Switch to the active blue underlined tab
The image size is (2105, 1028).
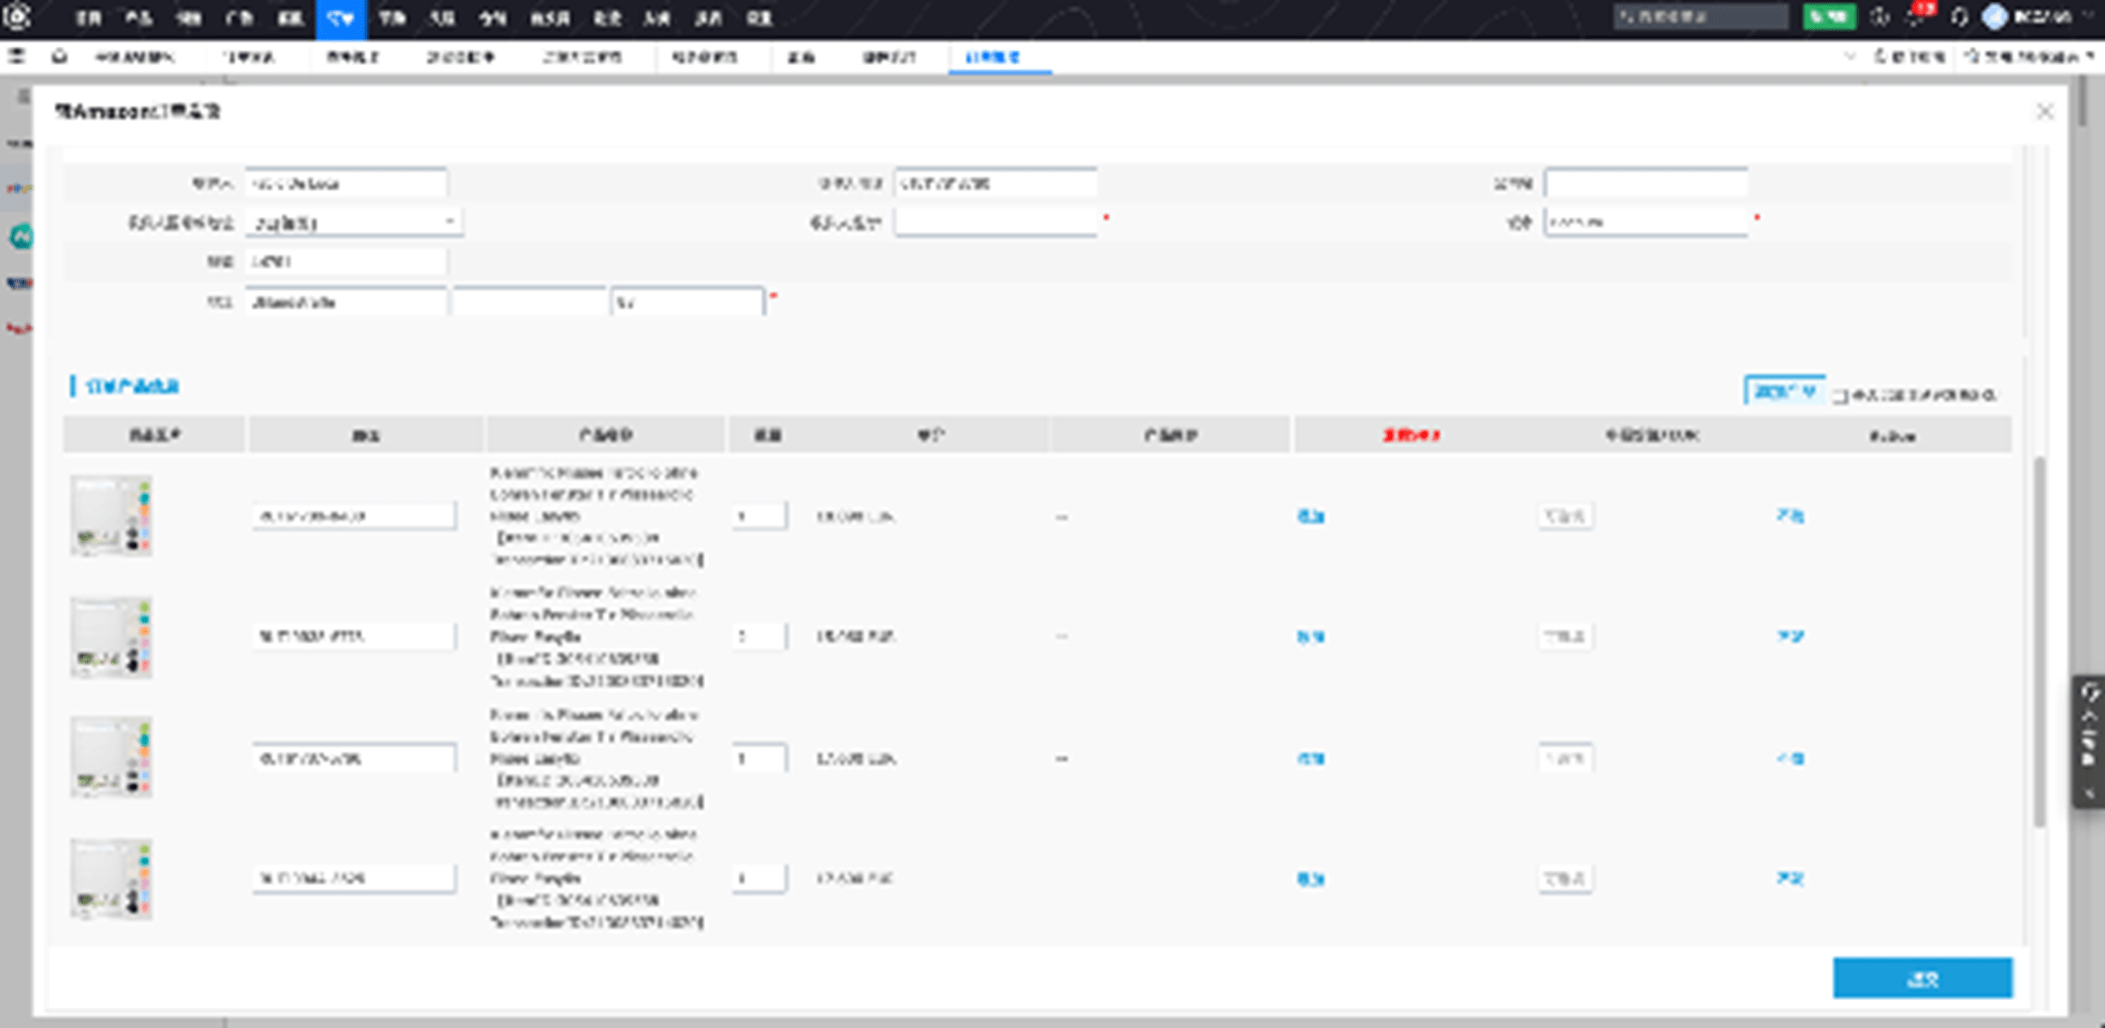click(995, 57)
